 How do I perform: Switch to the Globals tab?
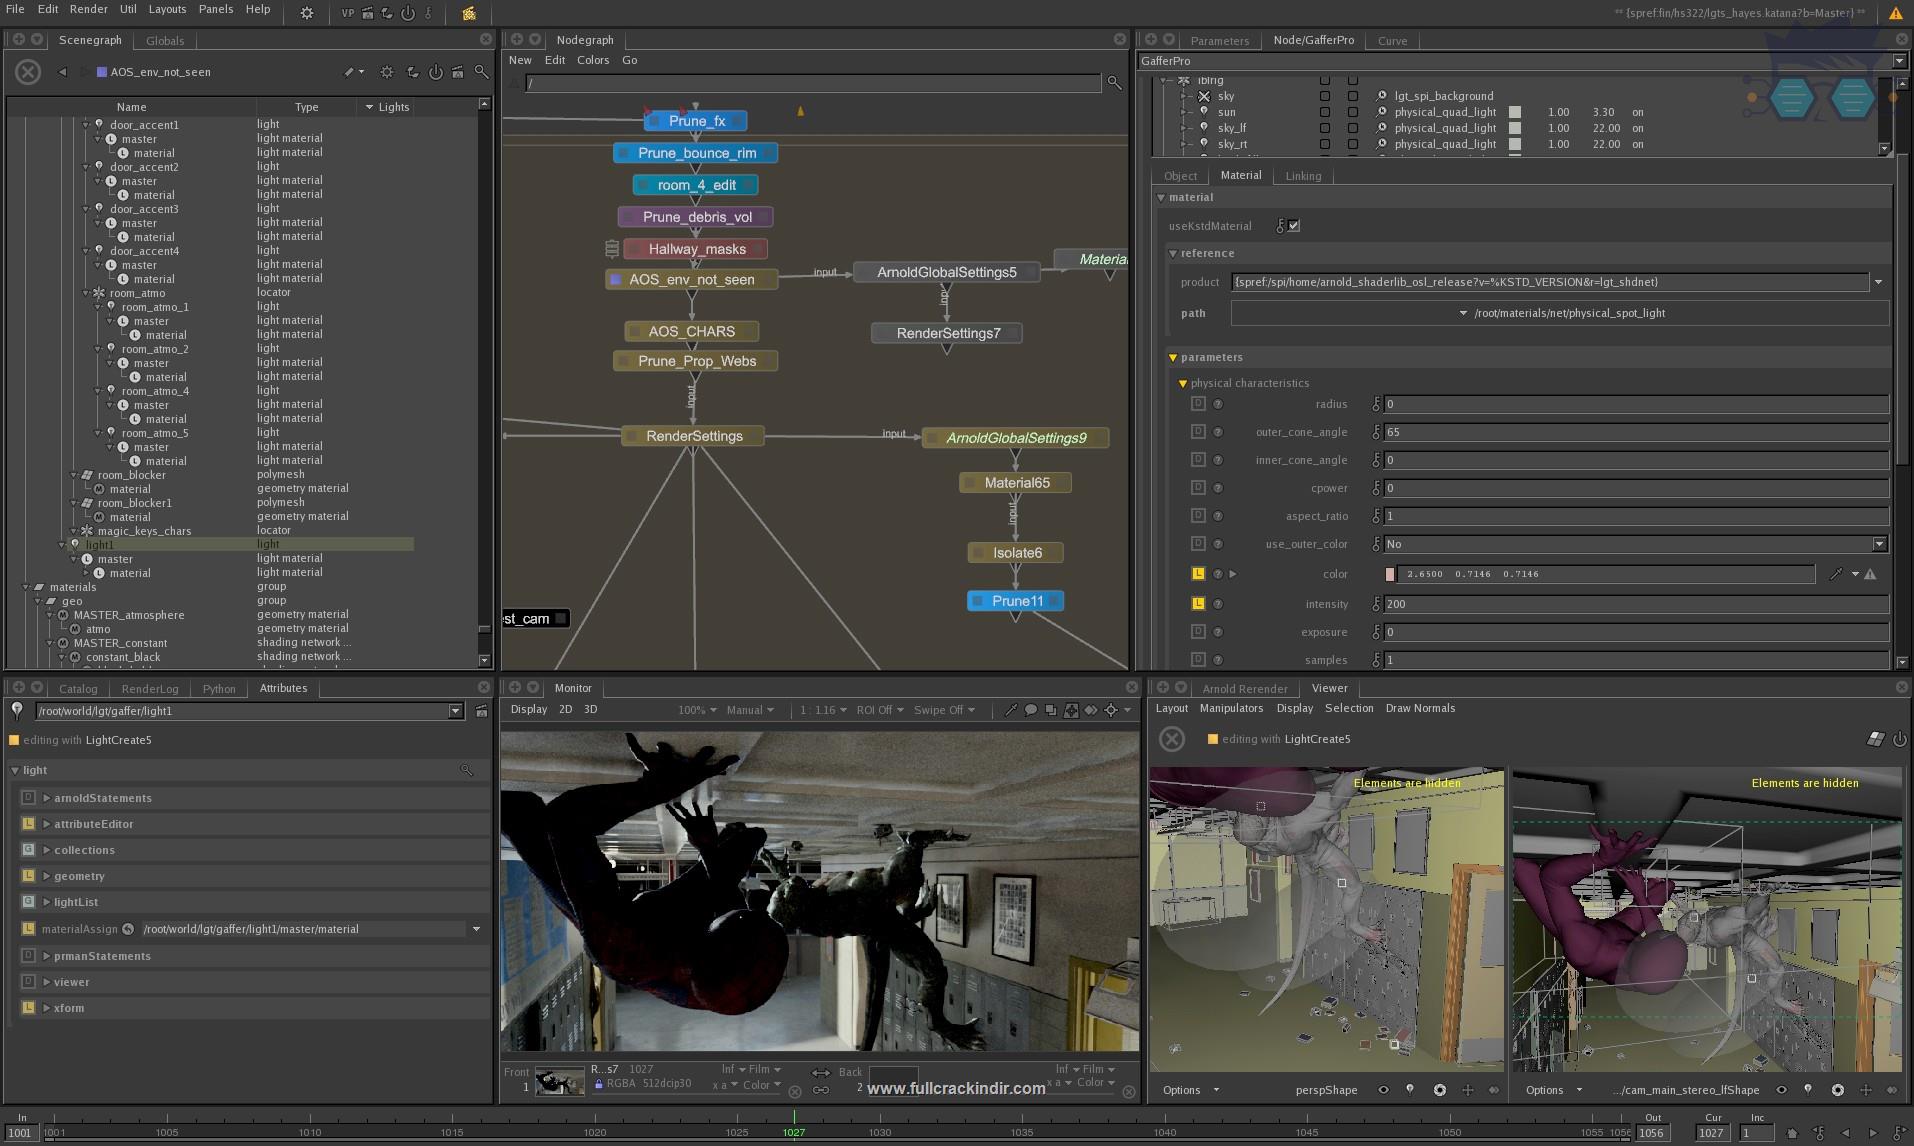(x=165, y=41)
